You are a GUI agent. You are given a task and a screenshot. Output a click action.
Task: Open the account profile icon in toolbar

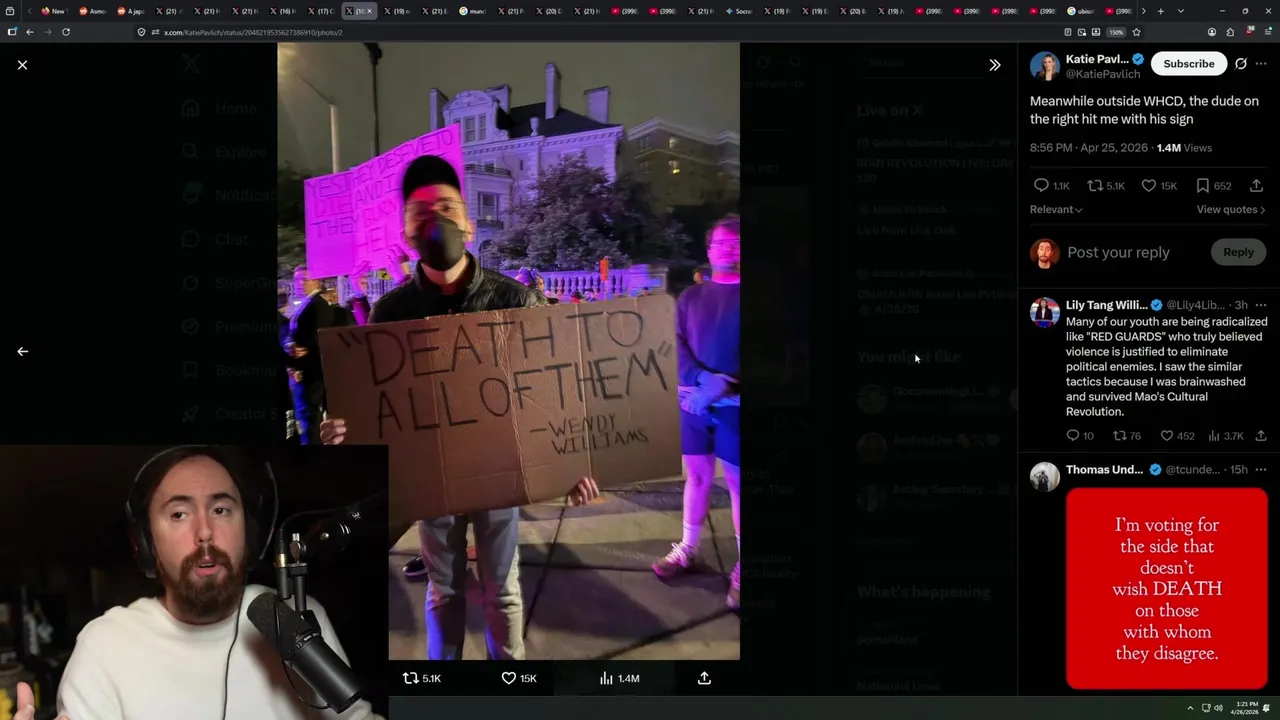click(x=1212, y=32)
